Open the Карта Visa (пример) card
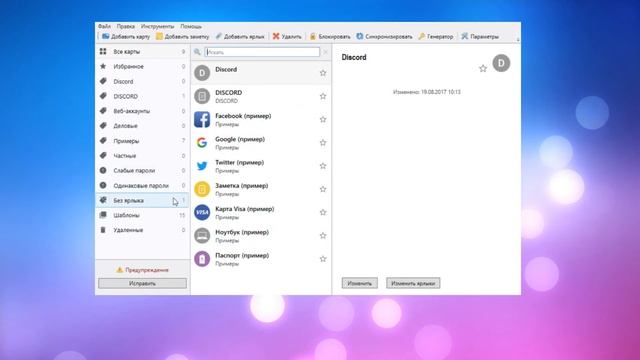The image size is (640, 360). point(261,212)
